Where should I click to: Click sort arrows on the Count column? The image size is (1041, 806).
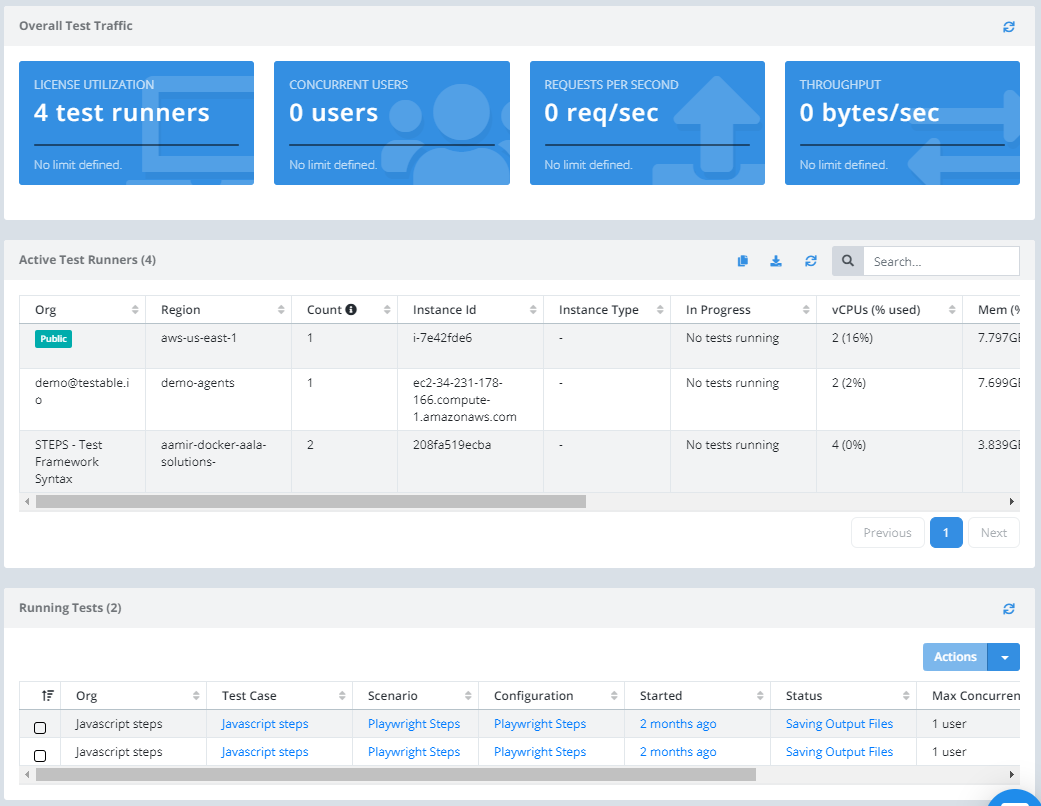tap(387, 309)
